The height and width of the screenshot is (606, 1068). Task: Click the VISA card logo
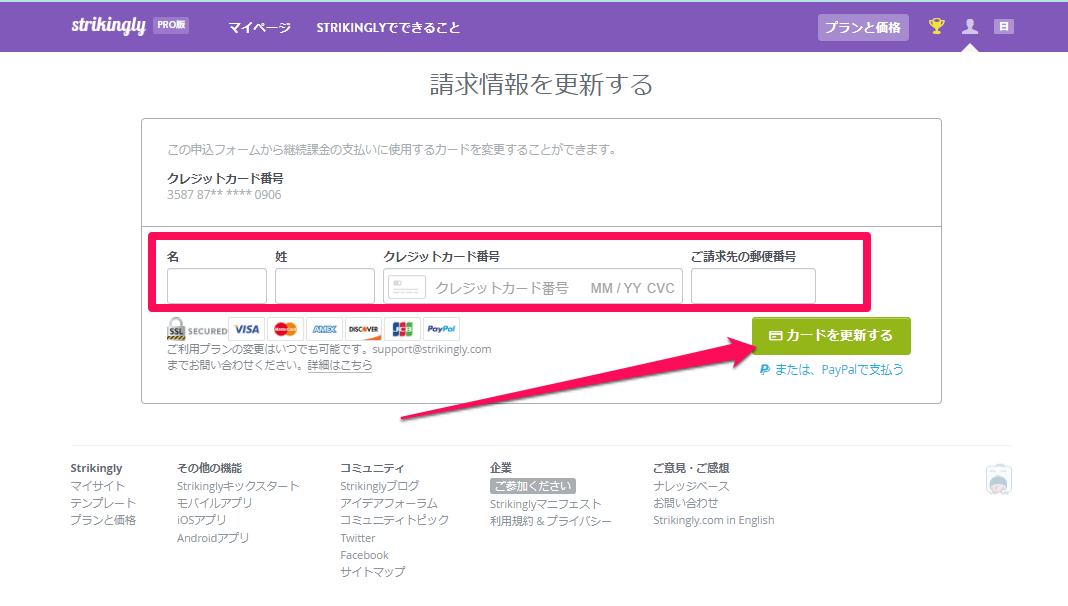click(x=247, y=329)
